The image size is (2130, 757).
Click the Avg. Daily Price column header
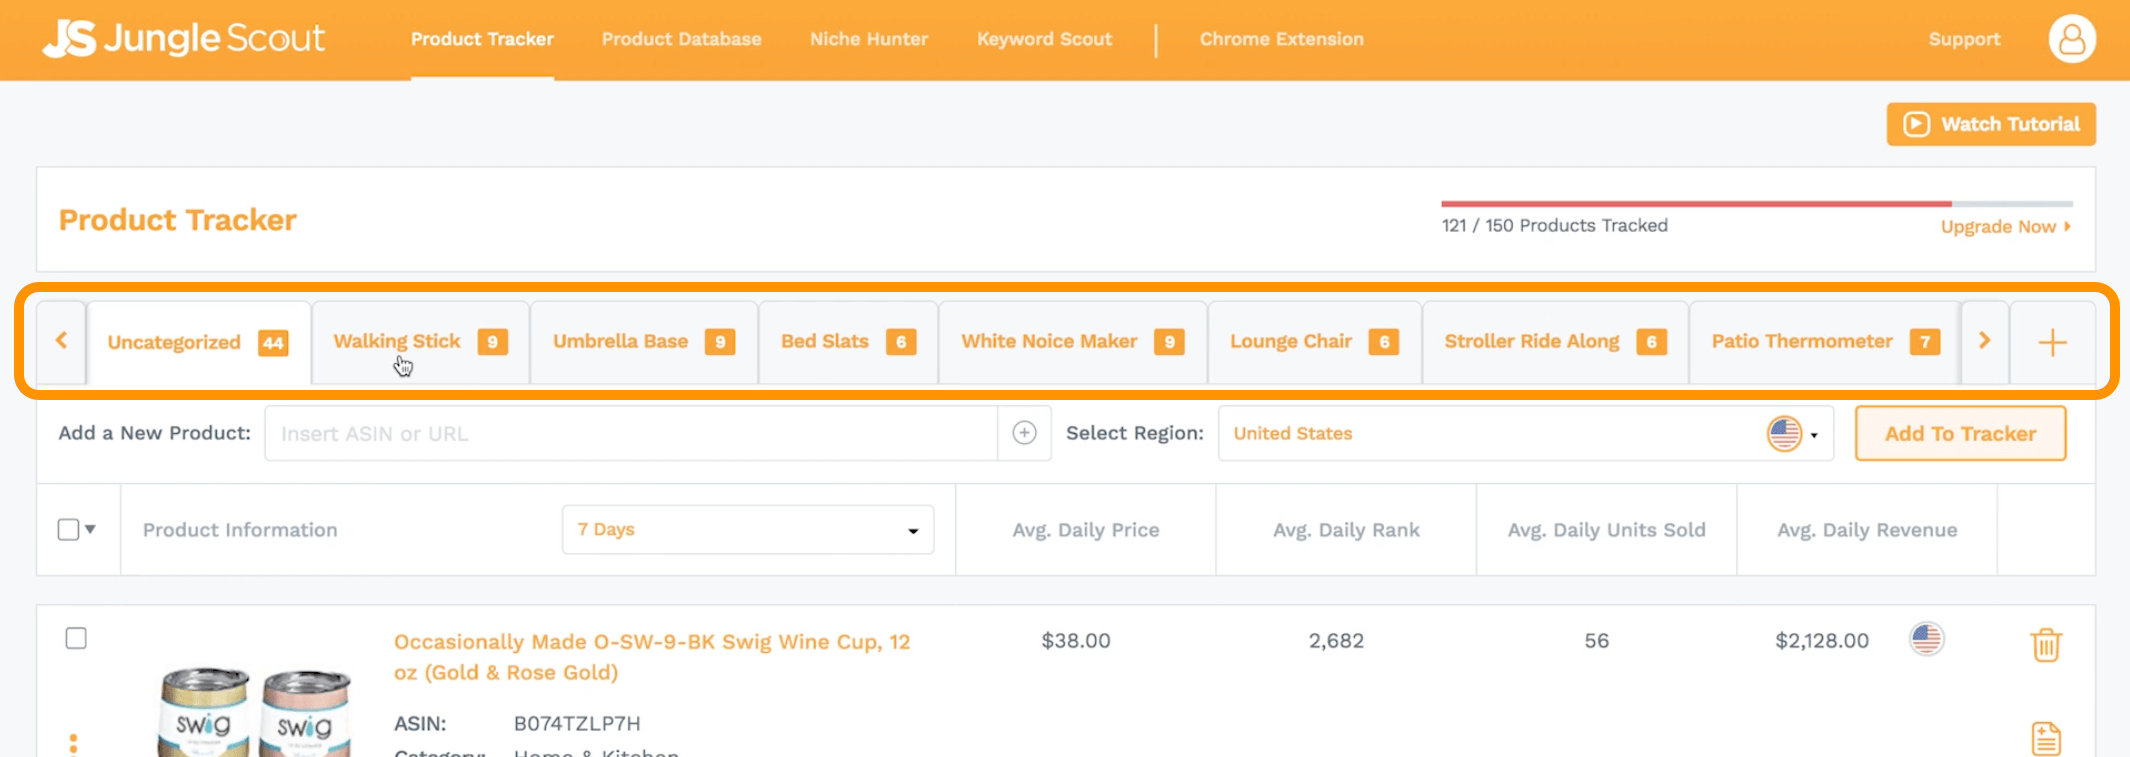(1086, 530)
